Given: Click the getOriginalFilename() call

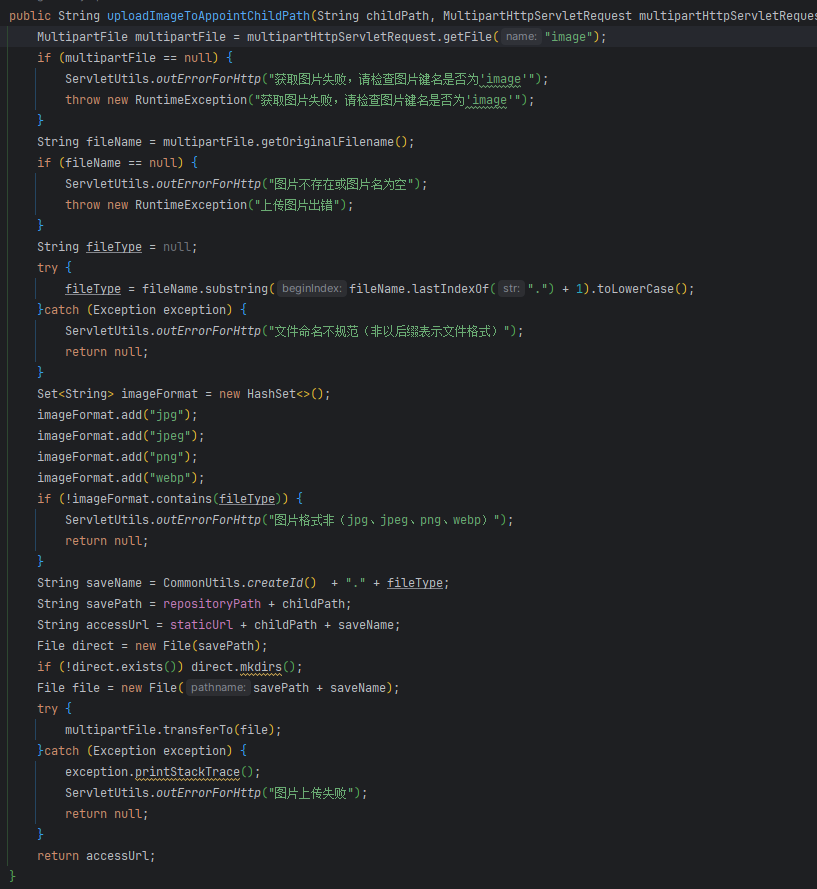Looking at the screenshot, I should pyautogui.click(x=334, y=142).
